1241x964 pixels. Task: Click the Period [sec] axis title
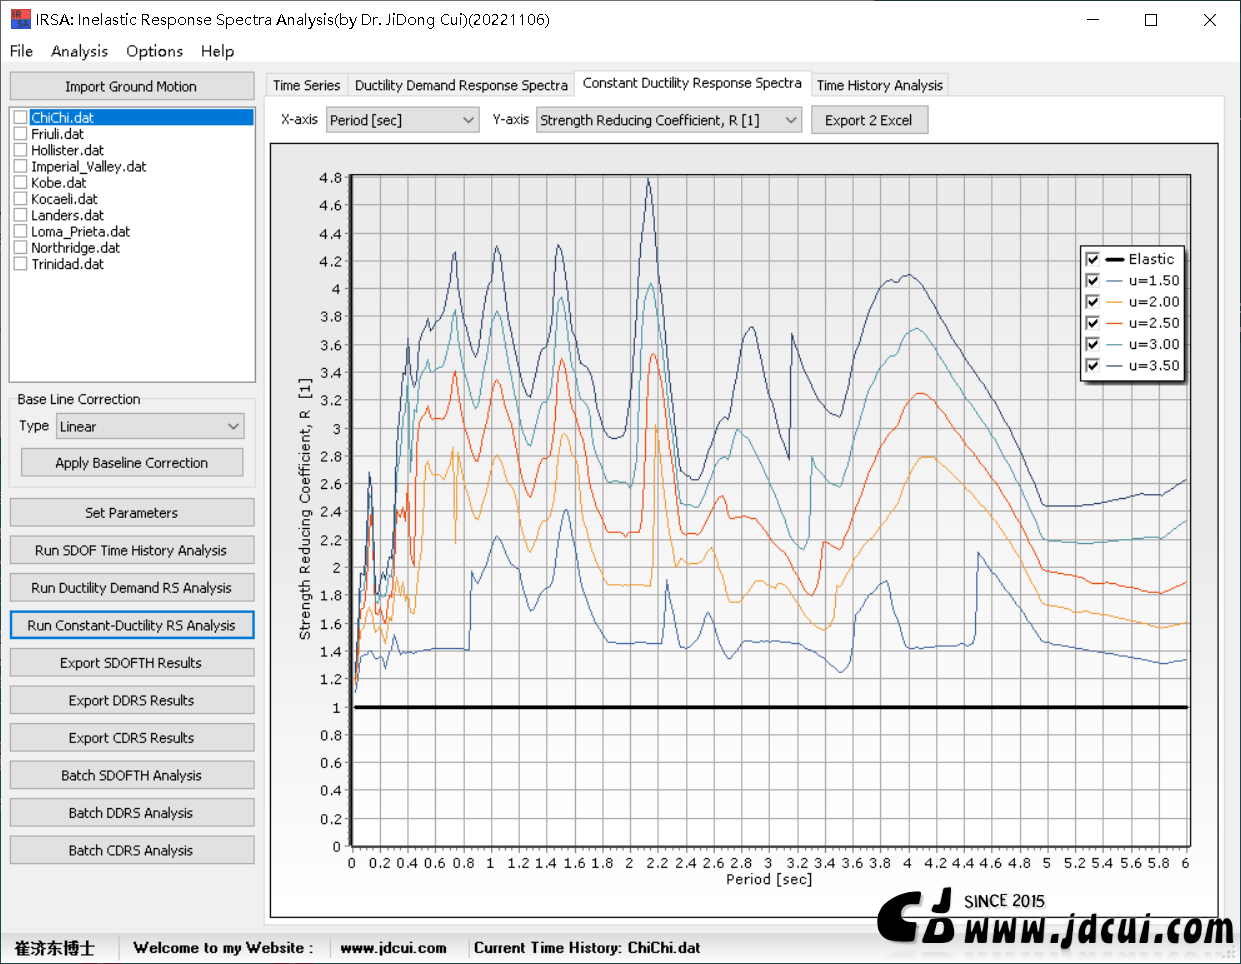769,879
